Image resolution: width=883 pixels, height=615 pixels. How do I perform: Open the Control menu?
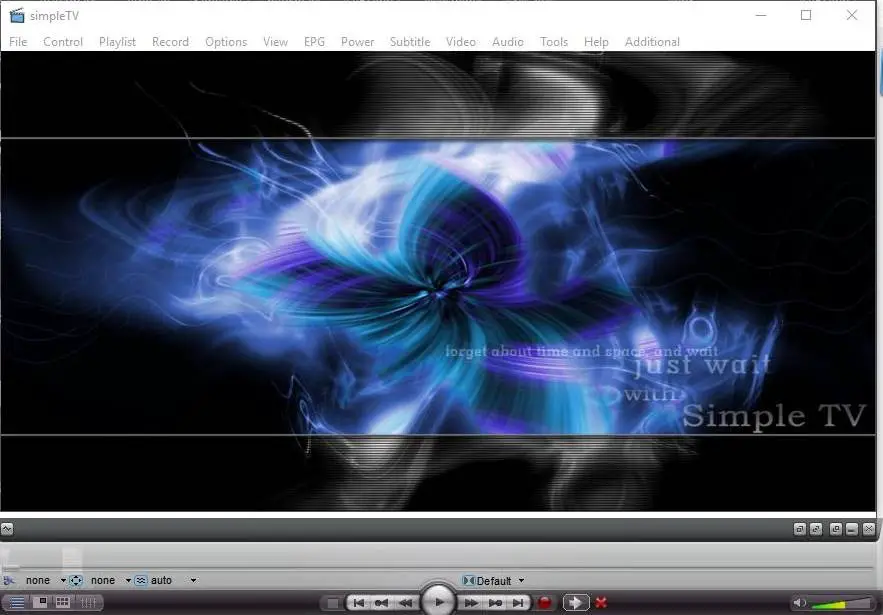(x=63, y=42)
